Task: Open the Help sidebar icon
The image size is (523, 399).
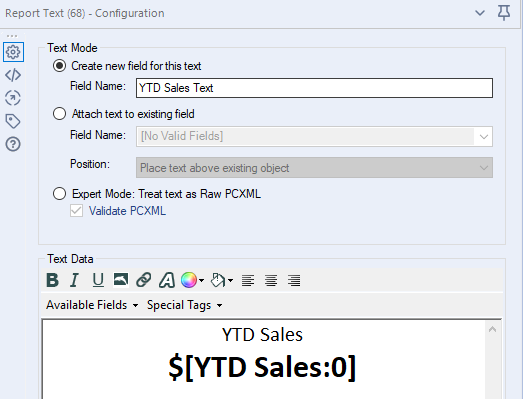Action: [x=13, y=144]
